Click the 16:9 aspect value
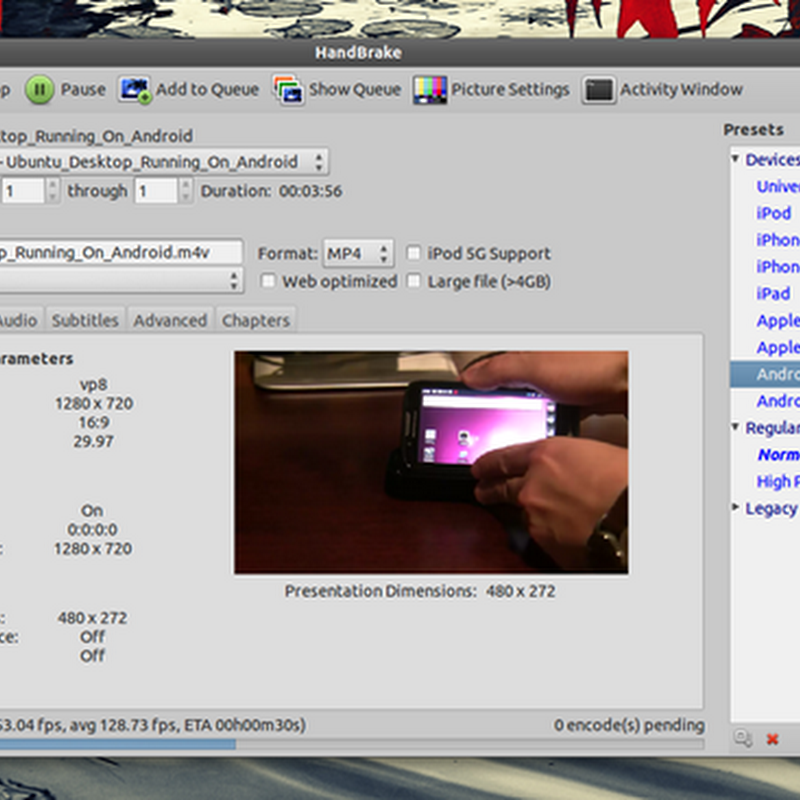The image size is (800, 800). tap(94, 422)
